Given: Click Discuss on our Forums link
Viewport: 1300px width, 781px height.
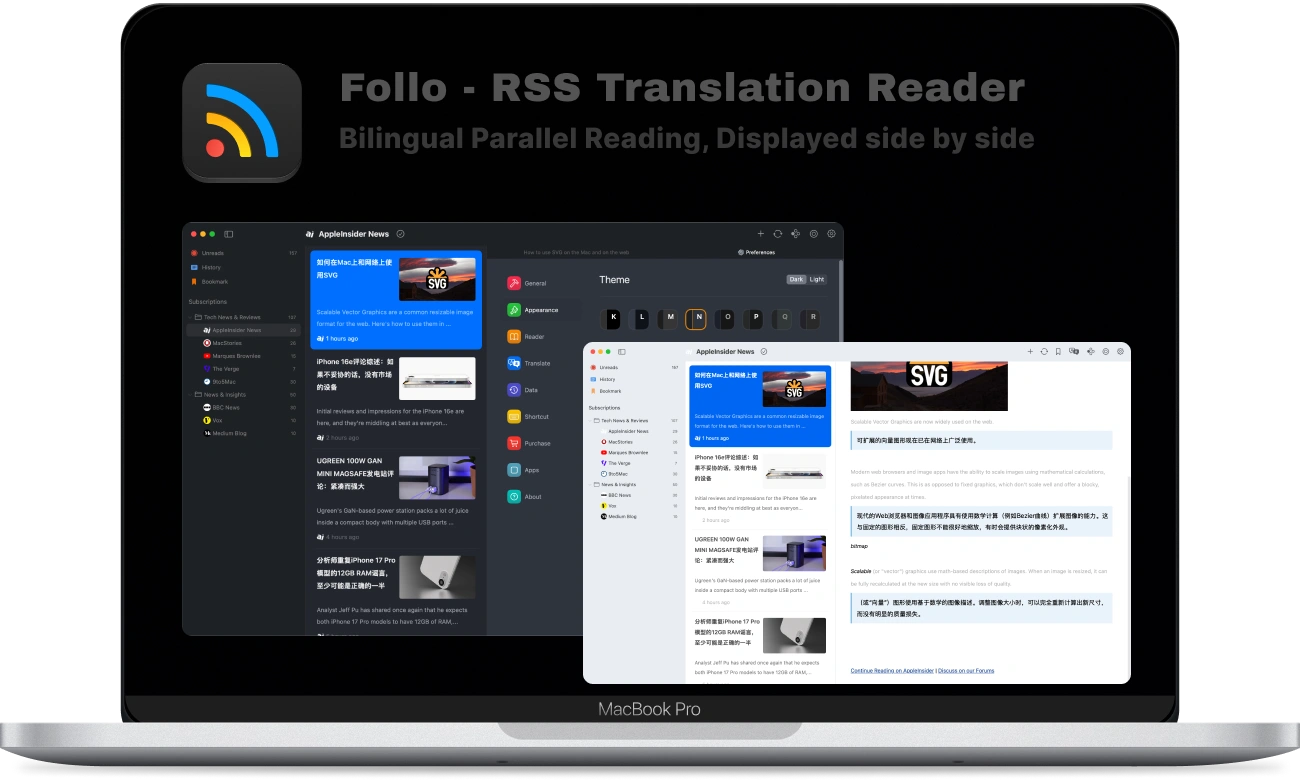Looking at the screenshot, I should pos(966,671).
